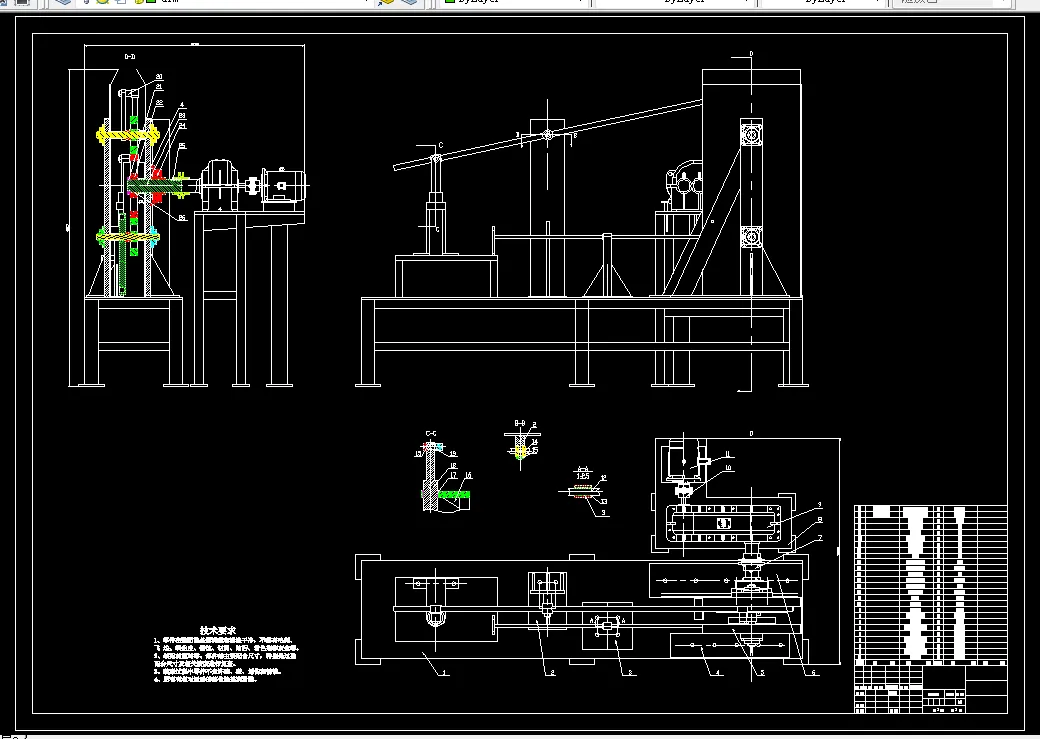Pick callout 18 in the C-C detail
1040x739 pixels.
tap(453, 466)
